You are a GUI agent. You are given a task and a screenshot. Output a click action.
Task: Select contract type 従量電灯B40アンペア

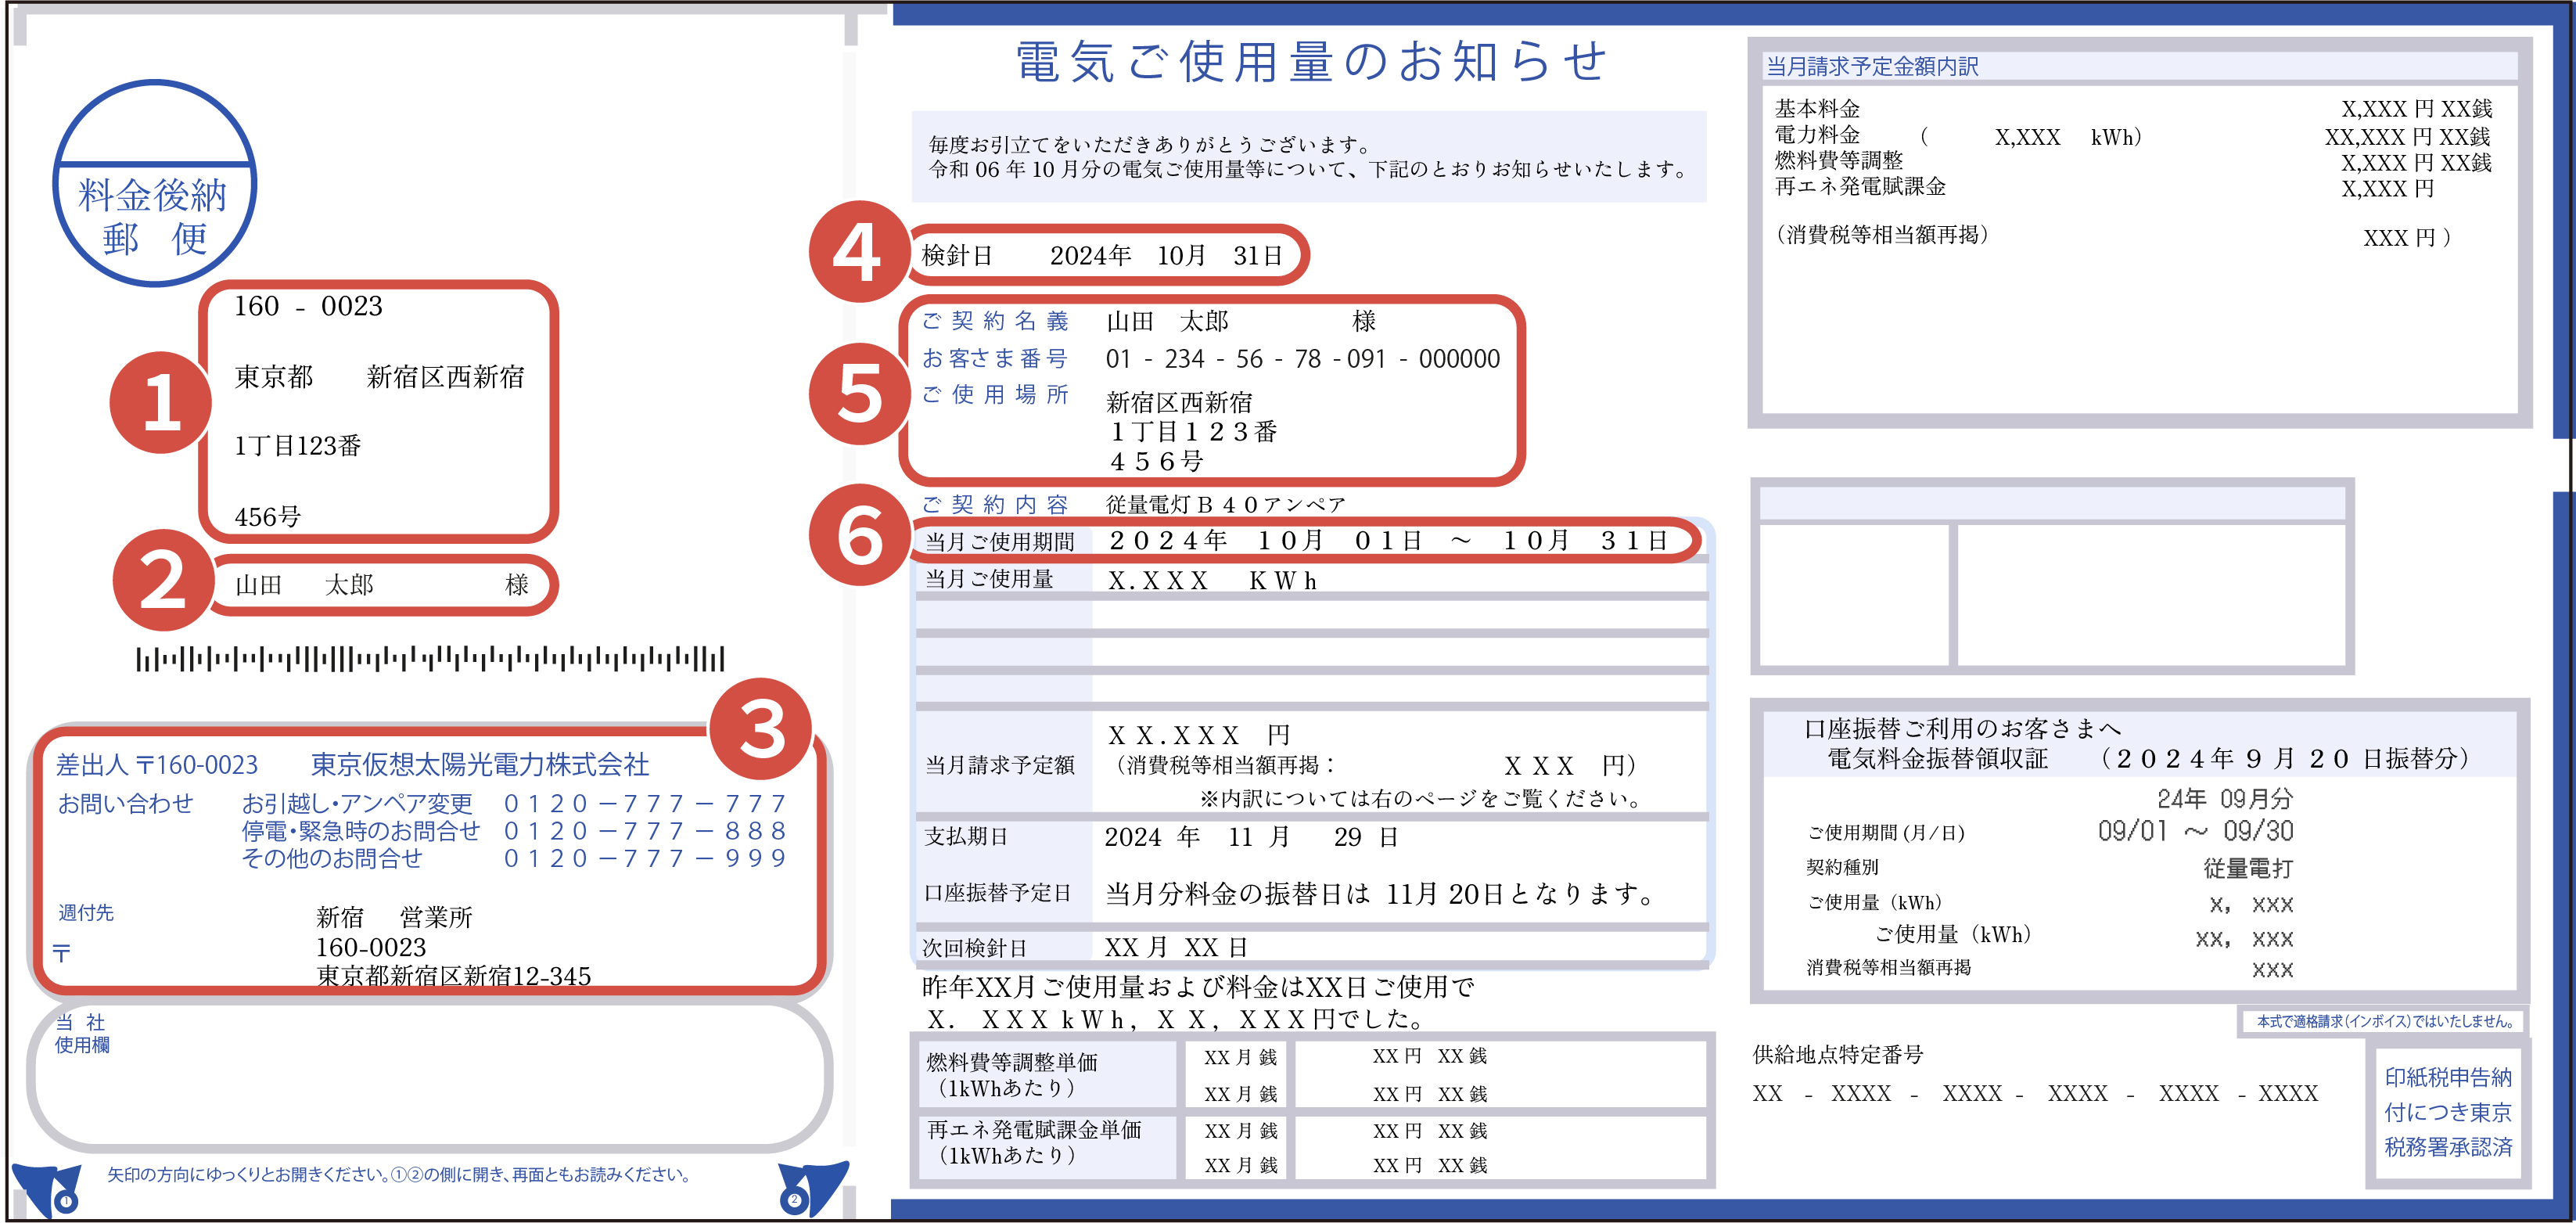tap(1226, 505)
